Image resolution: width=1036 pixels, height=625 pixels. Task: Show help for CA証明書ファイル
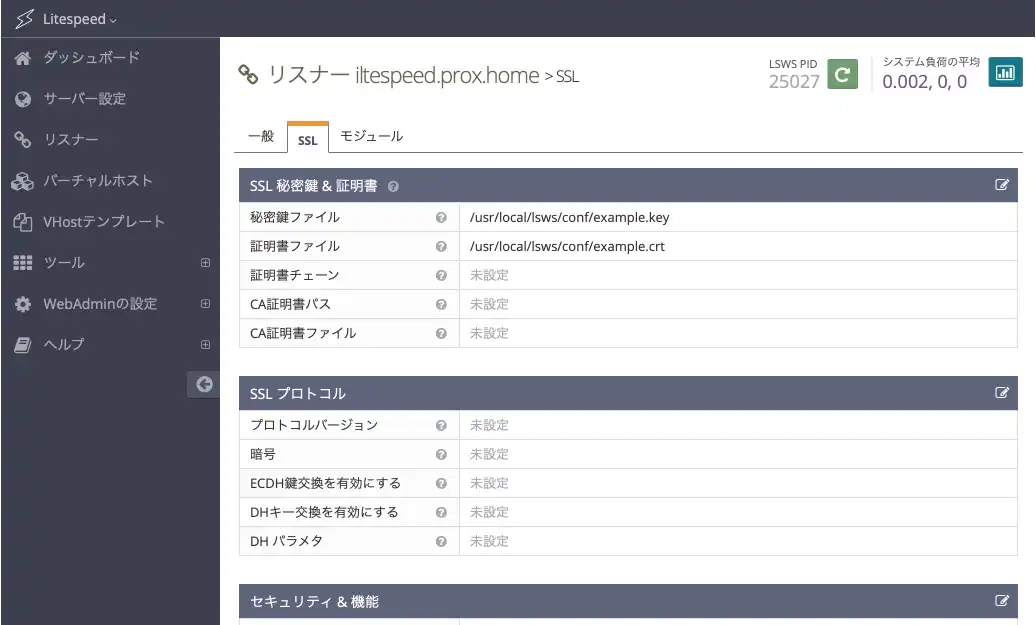tap(441, 334)
